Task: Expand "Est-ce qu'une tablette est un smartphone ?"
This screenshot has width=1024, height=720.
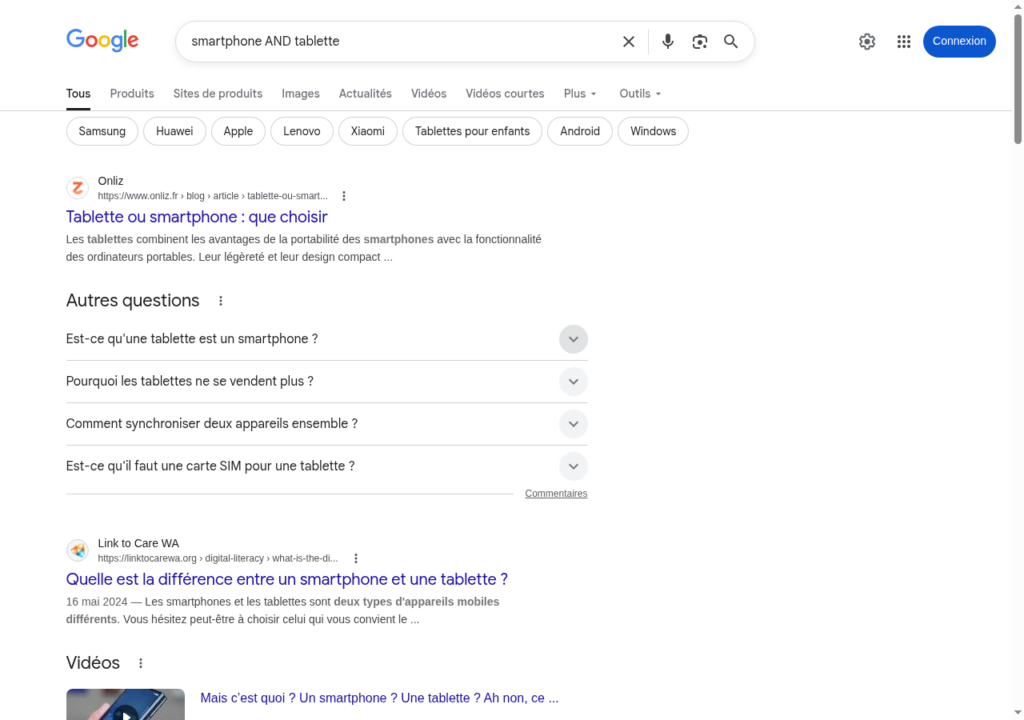Action: tap(573, 339)
